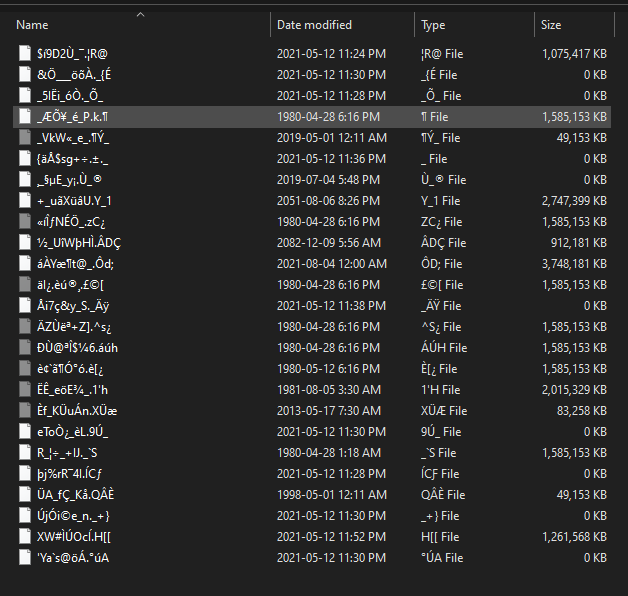Click the date 1998-05-01 12:11 AM

[x=332, y=495]
